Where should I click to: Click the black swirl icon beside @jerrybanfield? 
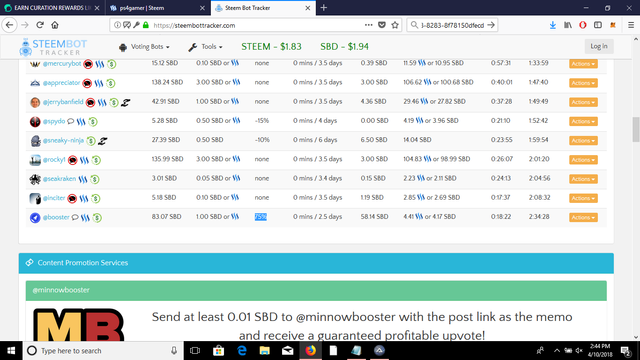[125, 102]
